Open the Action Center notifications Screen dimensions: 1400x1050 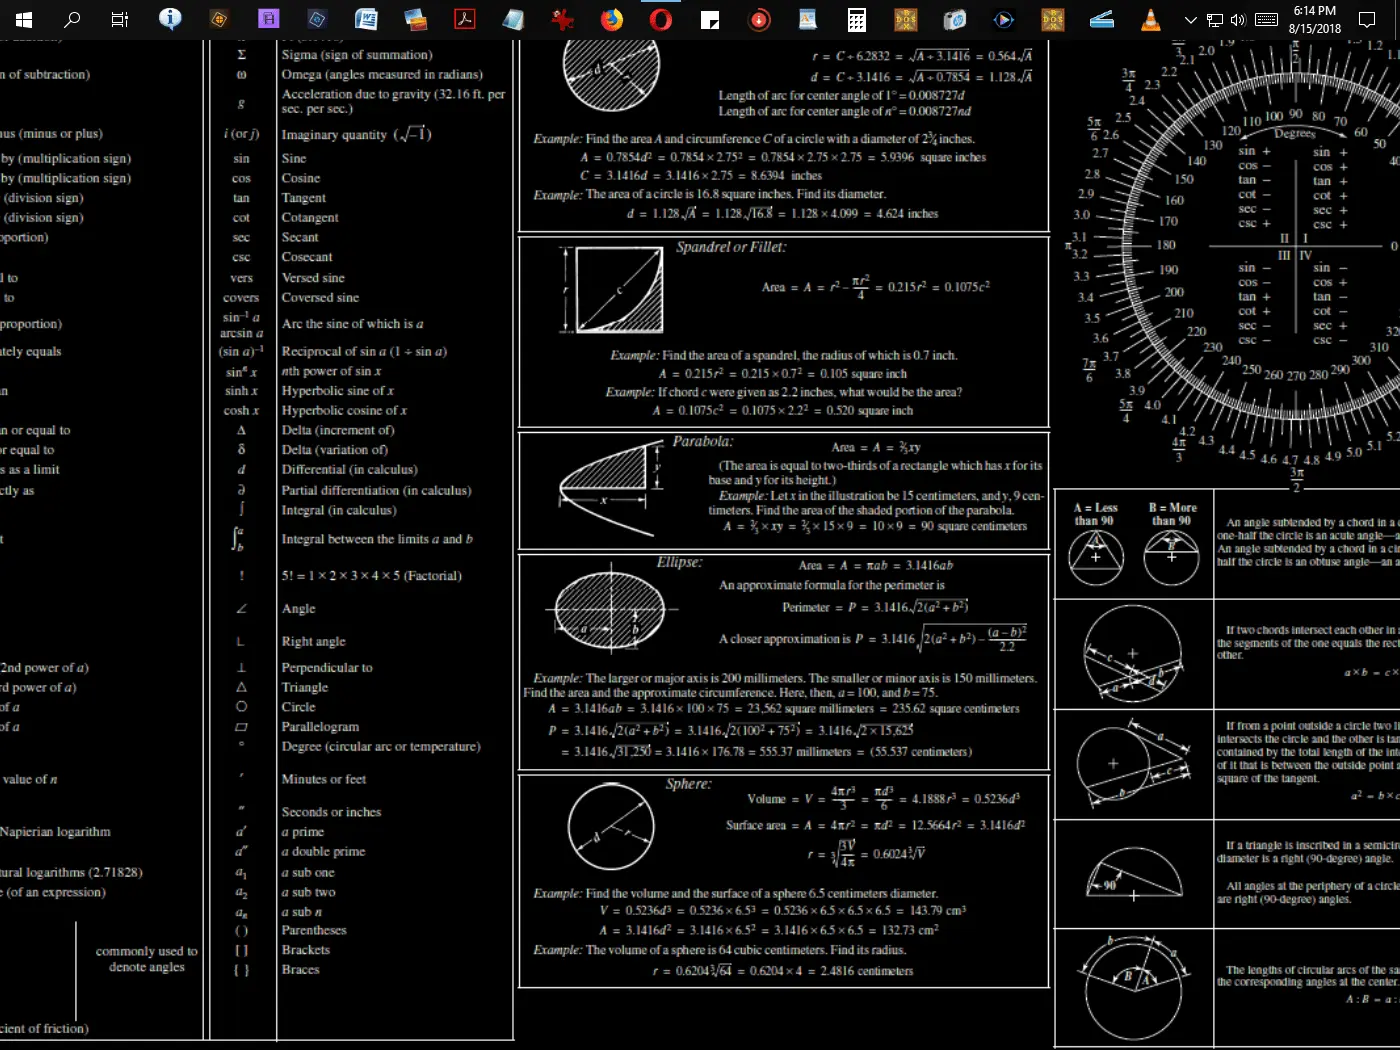[1367, 20]
